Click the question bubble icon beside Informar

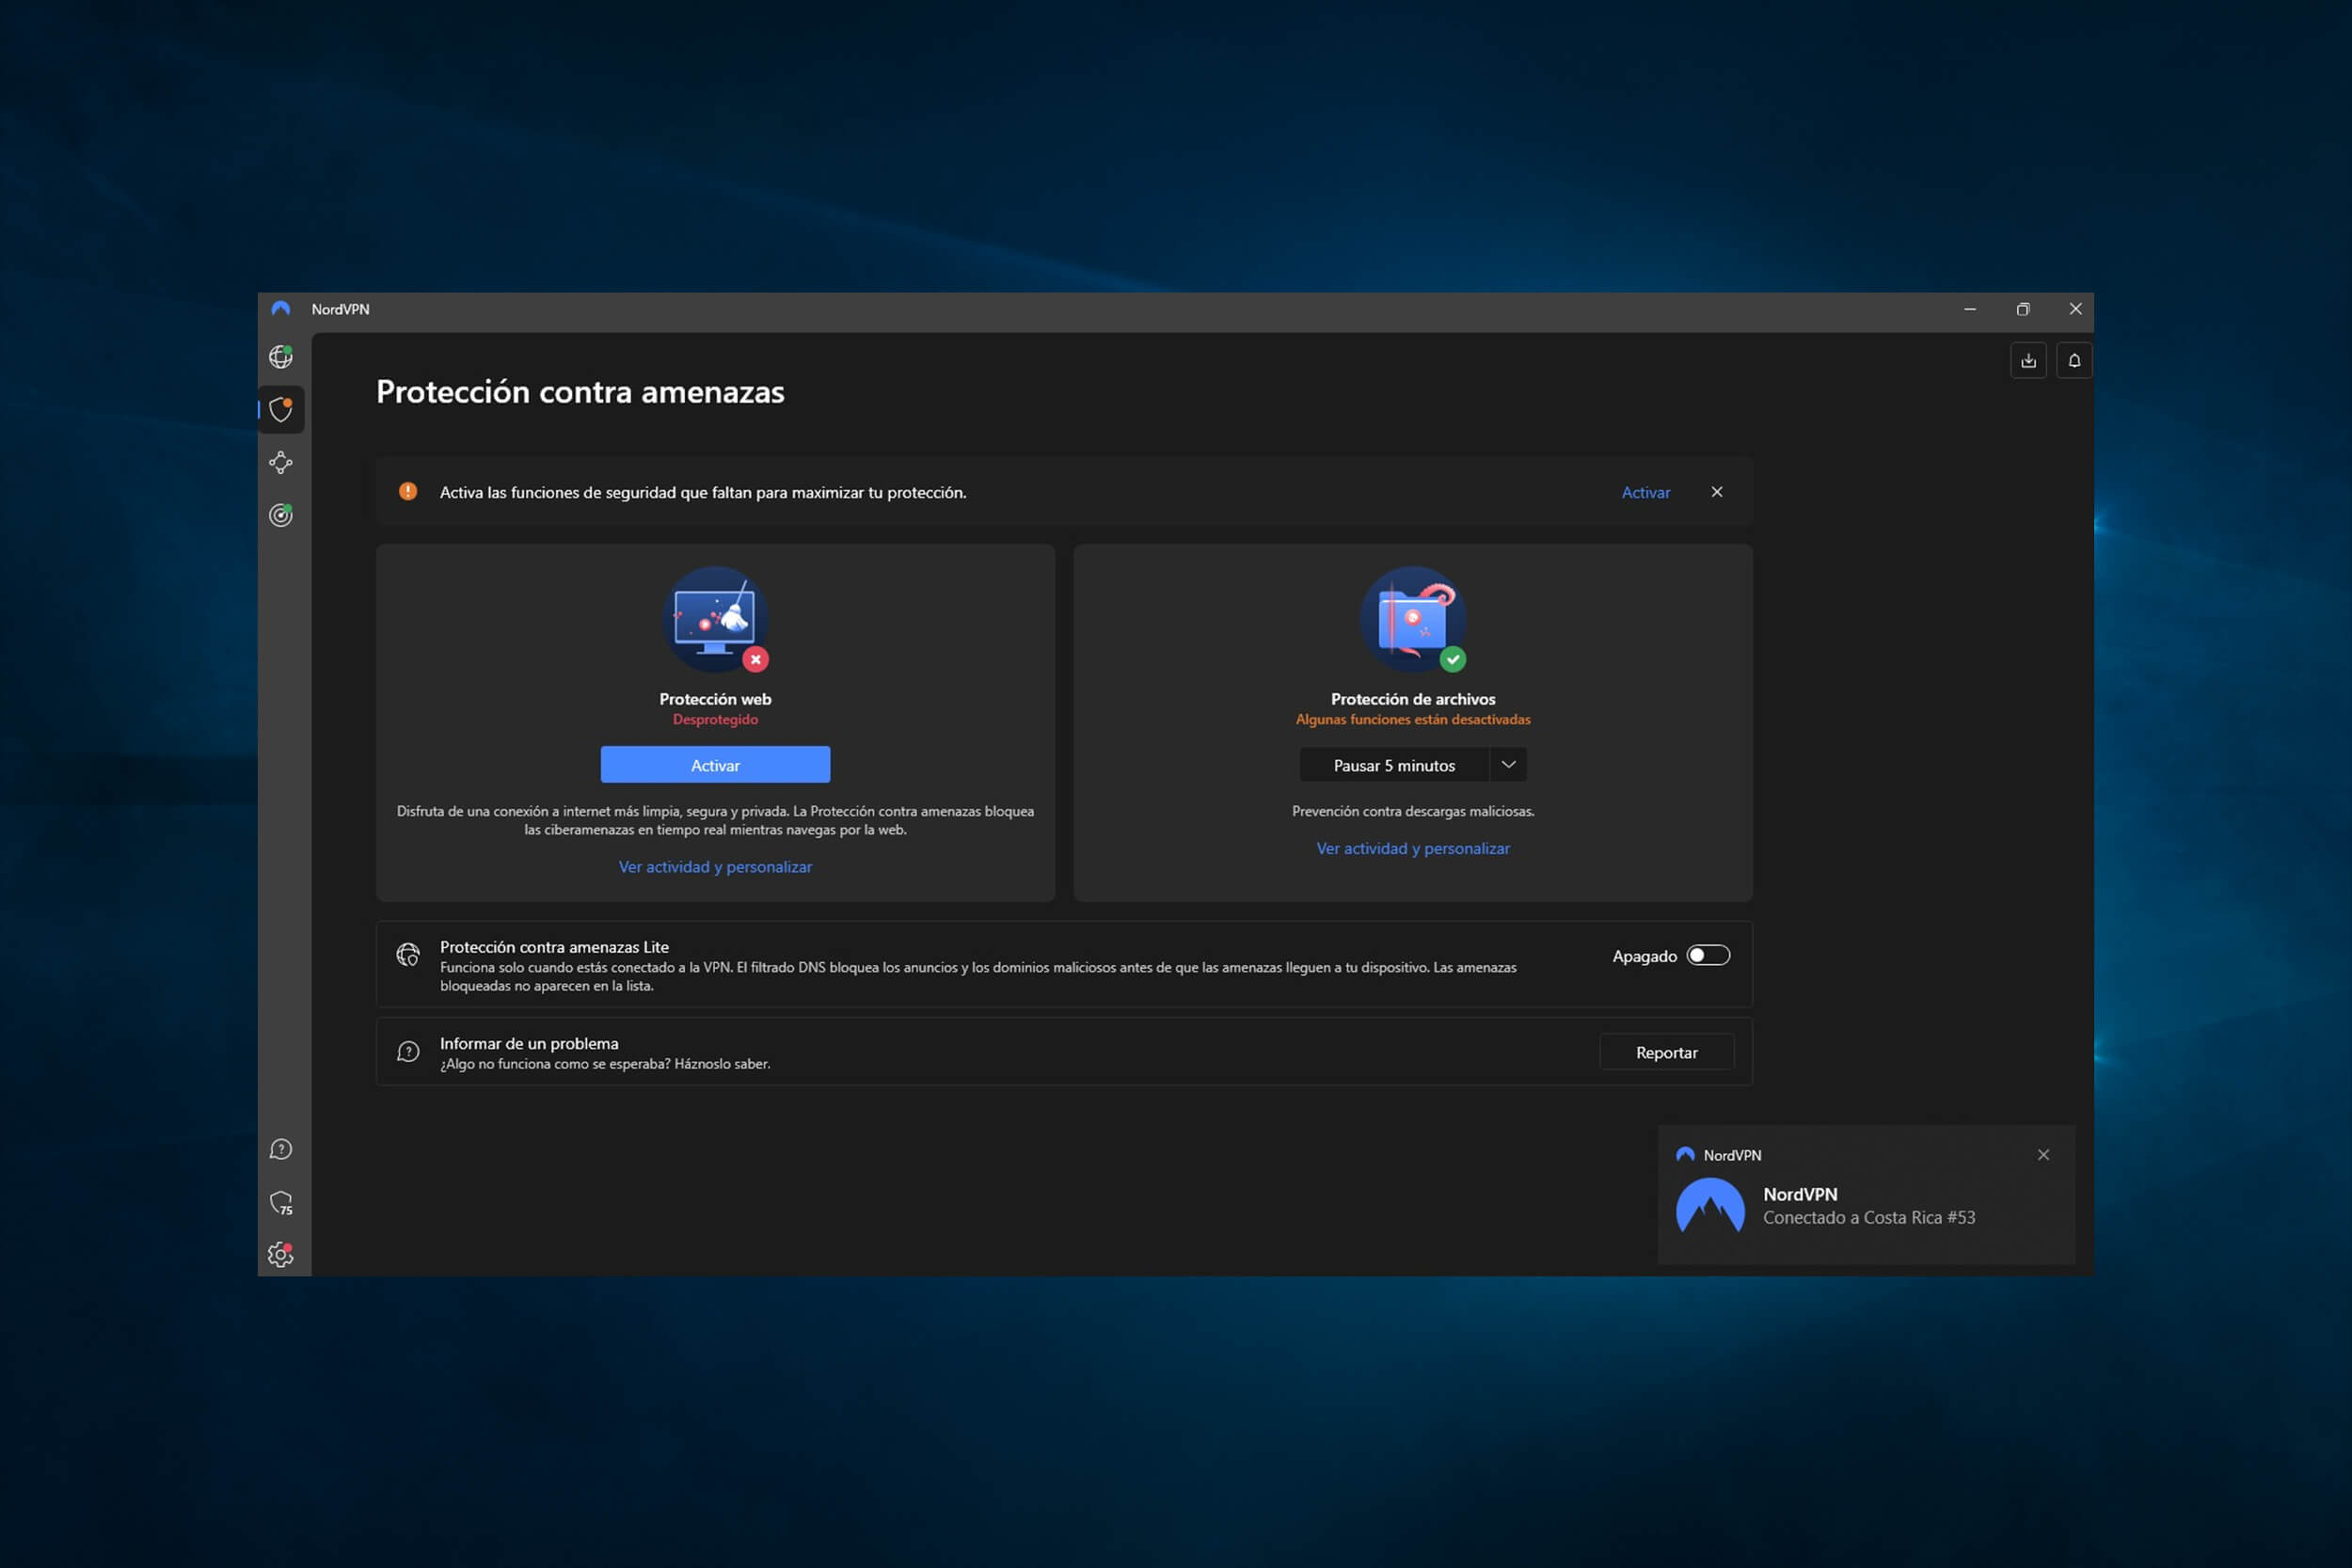[x=408, y=1052]
